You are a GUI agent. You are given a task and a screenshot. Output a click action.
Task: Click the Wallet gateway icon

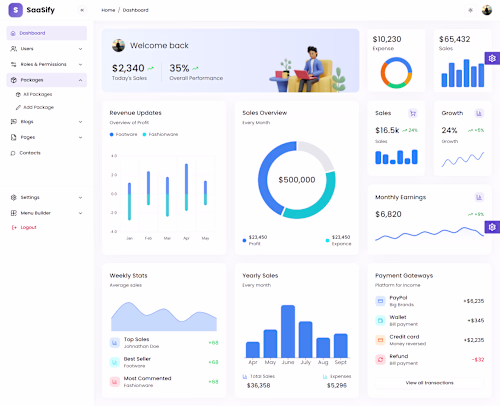pos(380,321)
